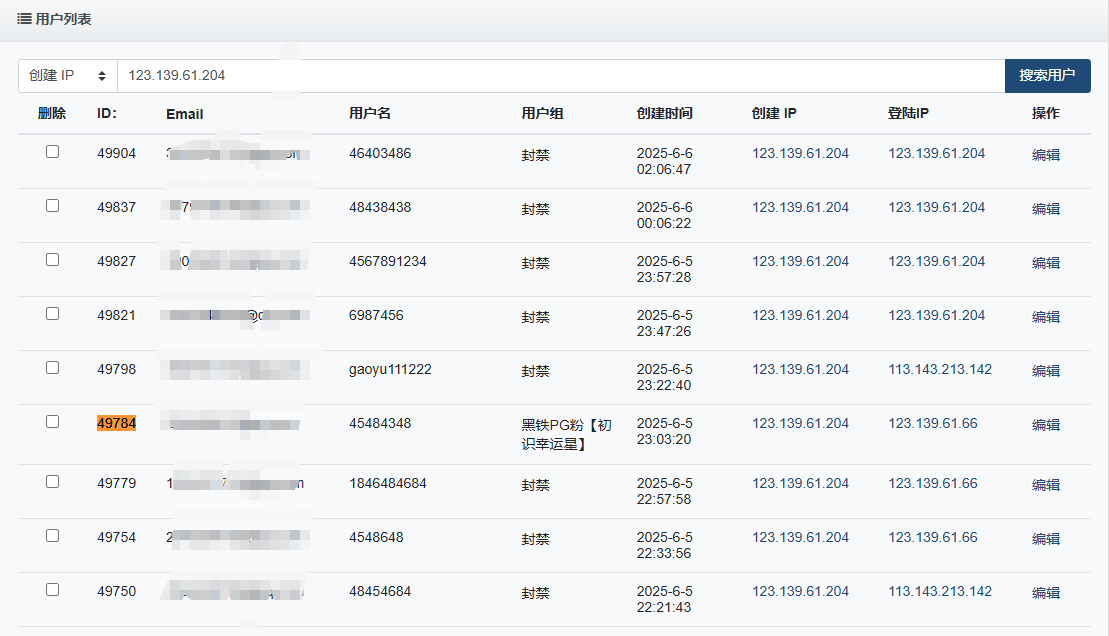The height and width of the screenshot is (636, 1109).
Task: Click 编辑 for user 45484348
Action: [1045, 424]
